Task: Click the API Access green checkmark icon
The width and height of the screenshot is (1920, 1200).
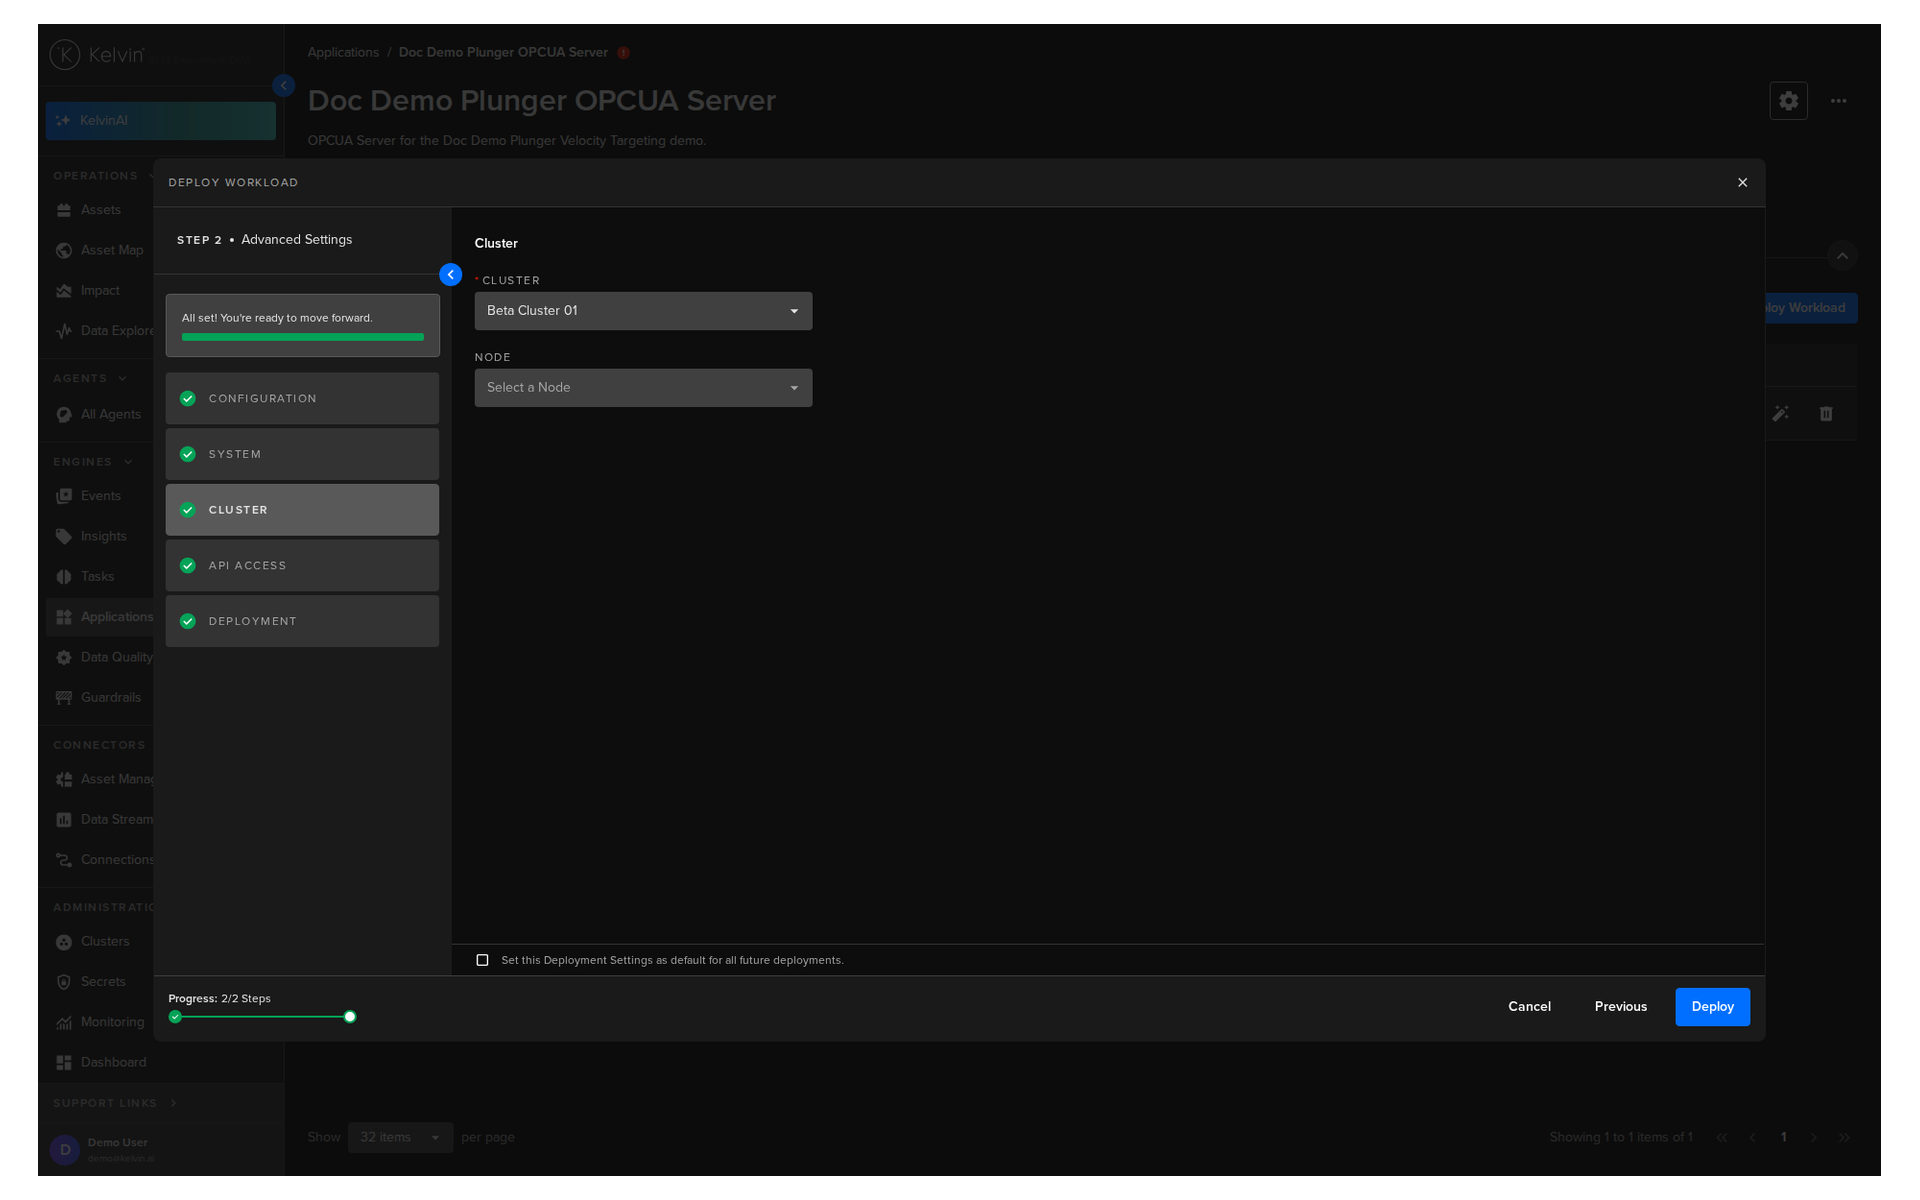Action: click(x=187, y=566)
